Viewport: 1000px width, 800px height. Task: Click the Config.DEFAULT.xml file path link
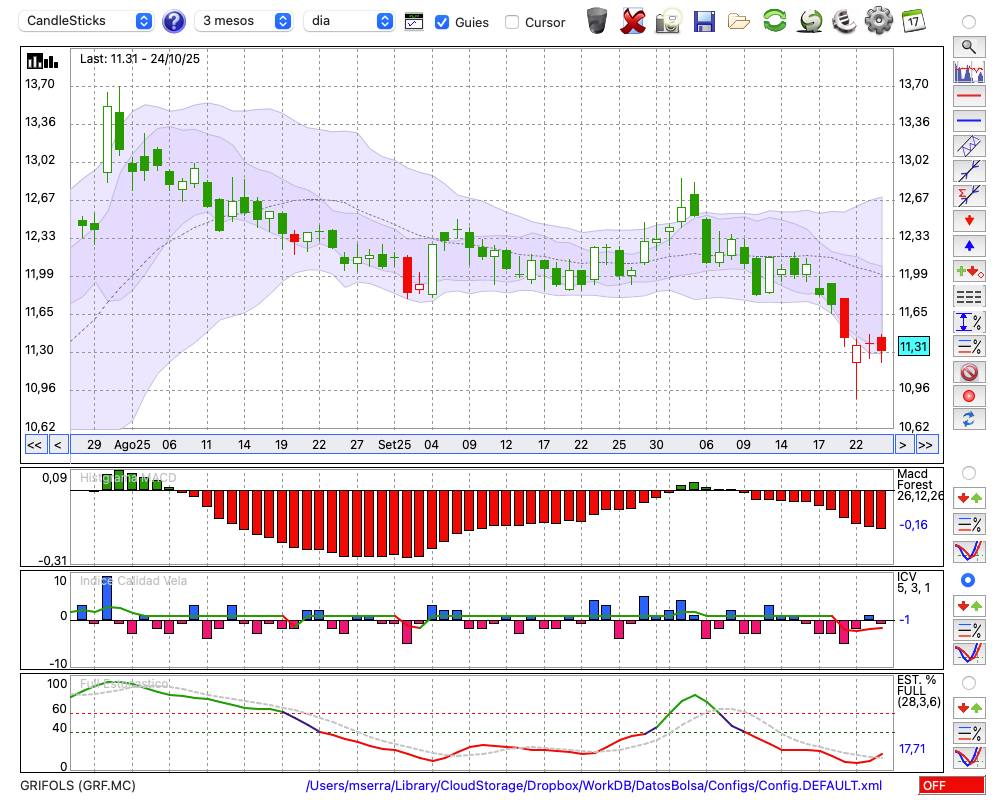(594, 786)
